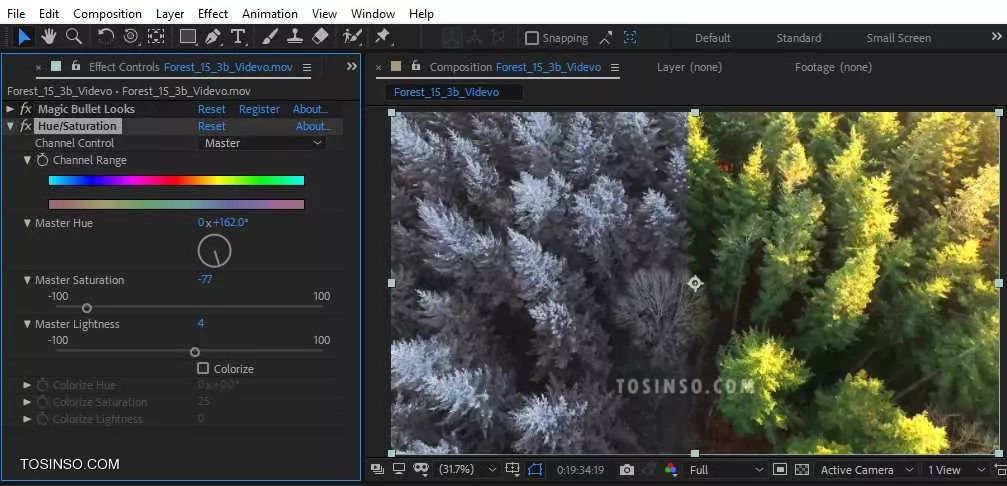The image size is (1007, 486).
Task: Click Always Preview This View icon
Action: click(377, 469)
